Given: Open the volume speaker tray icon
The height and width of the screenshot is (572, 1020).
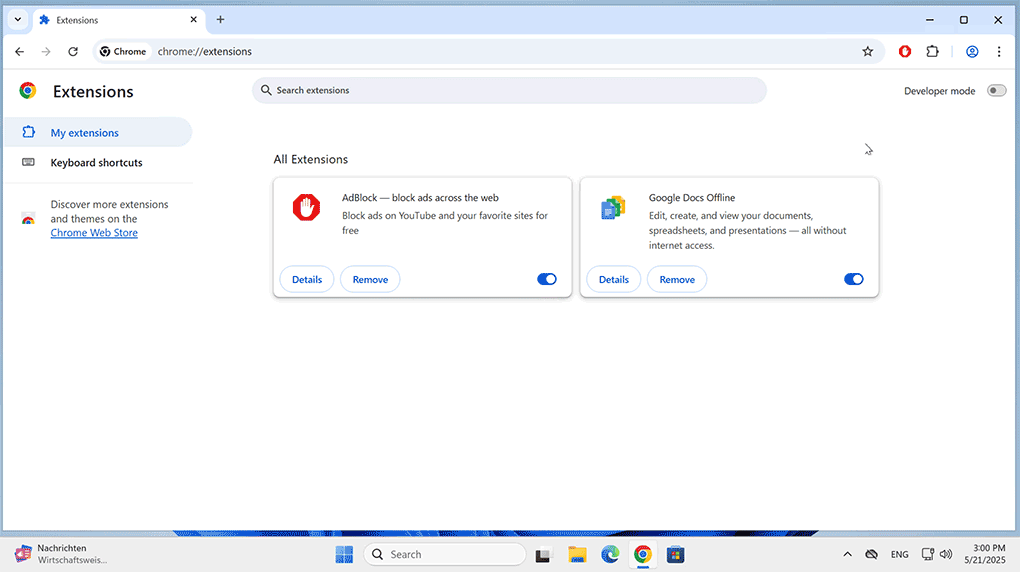Looking at the screenshot, I should [946, 554].
